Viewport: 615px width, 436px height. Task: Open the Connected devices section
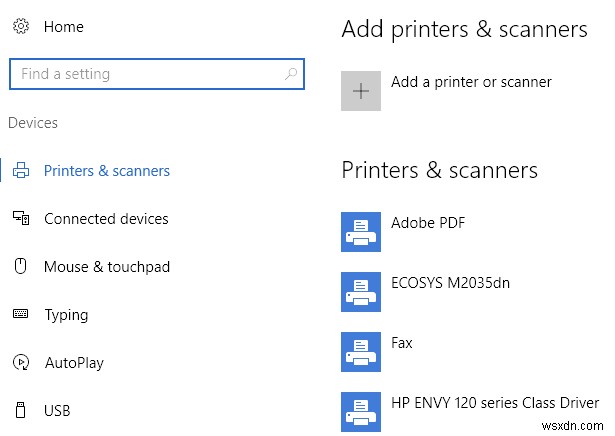pyautogui.click(x=106, y=219)
